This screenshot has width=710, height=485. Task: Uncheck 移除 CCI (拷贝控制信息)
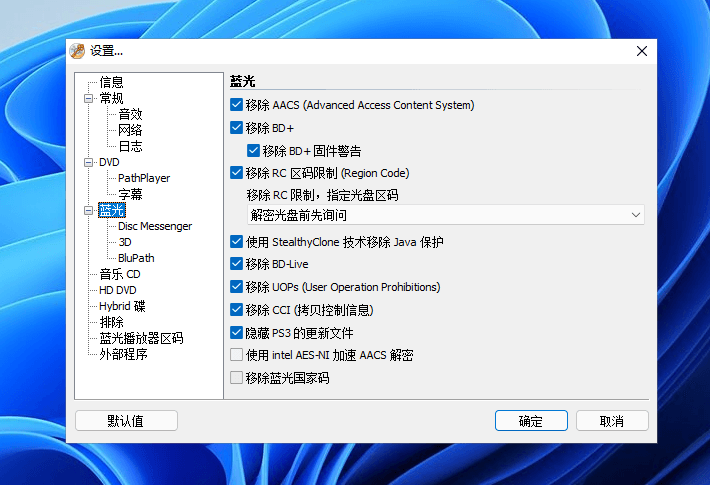point(236,310)
